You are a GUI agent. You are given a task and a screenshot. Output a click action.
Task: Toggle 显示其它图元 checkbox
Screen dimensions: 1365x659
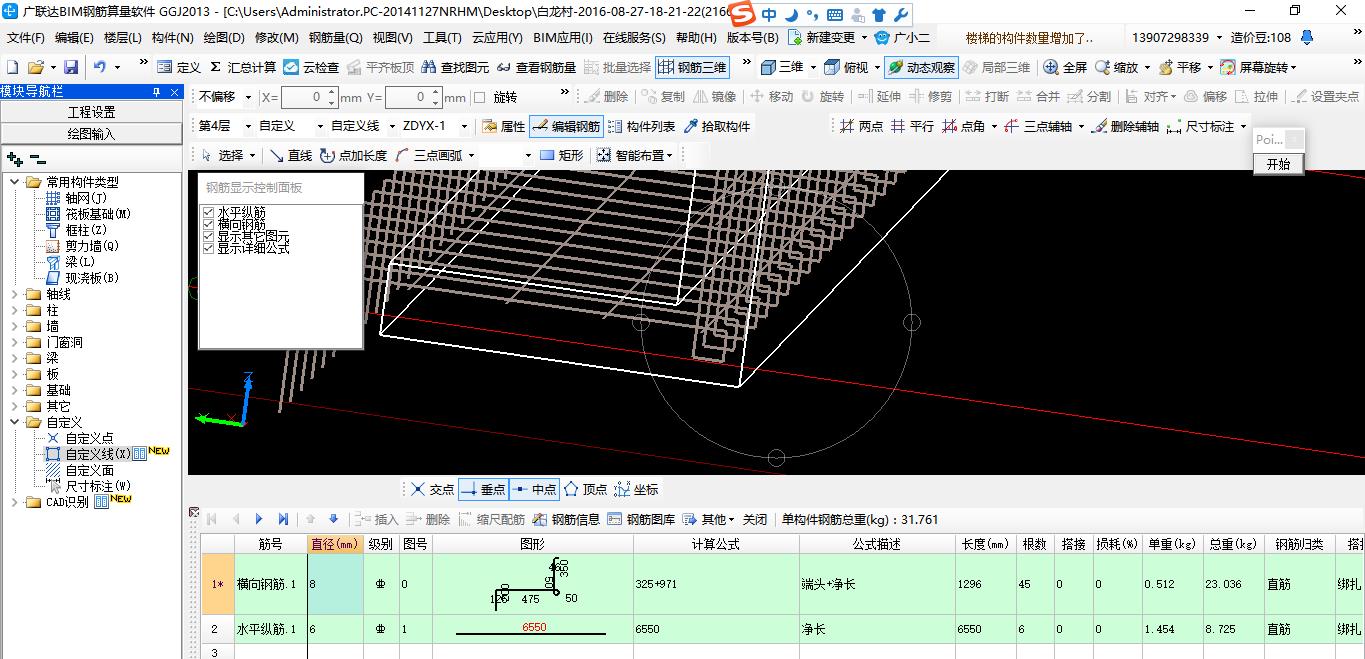[208, 237]
